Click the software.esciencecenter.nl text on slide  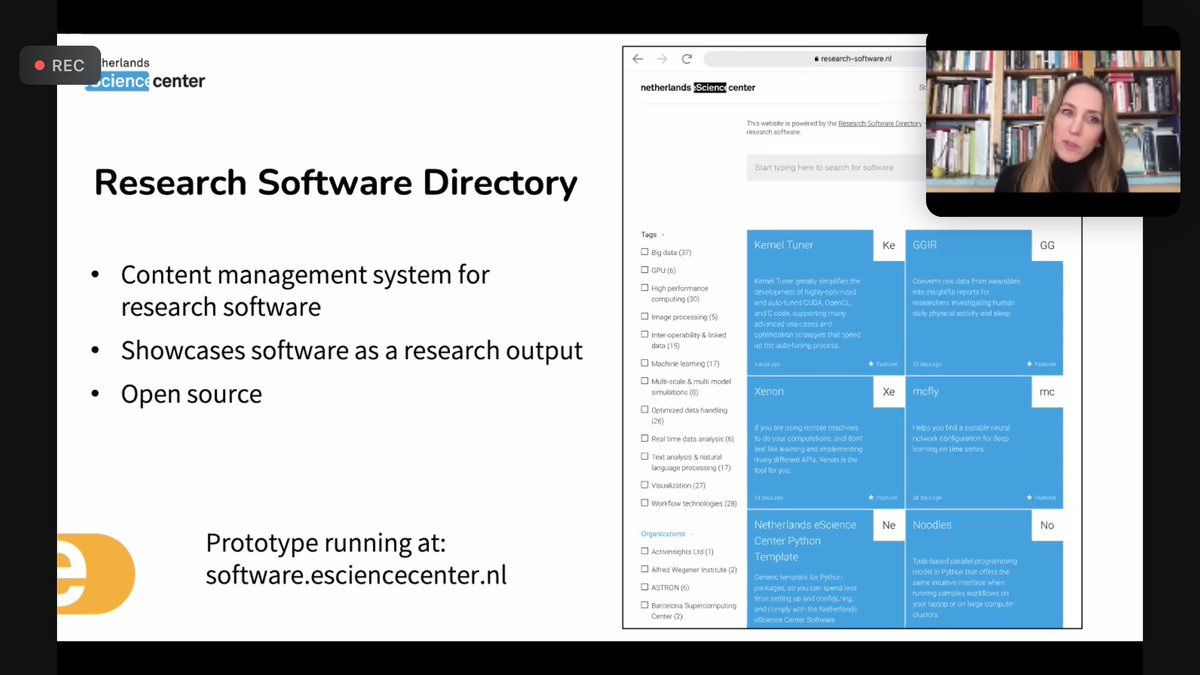click(356, 576)
